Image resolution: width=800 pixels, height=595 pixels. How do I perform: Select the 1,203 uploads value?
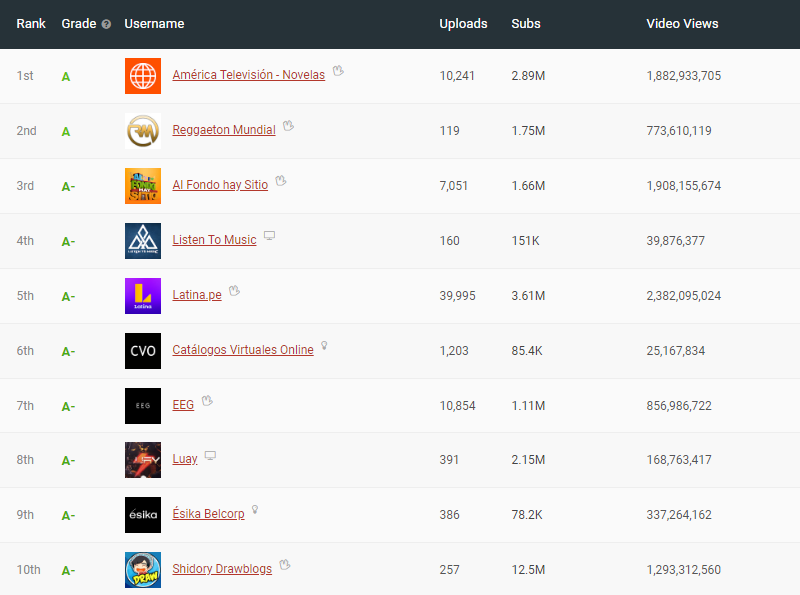(x=454, y=351)
